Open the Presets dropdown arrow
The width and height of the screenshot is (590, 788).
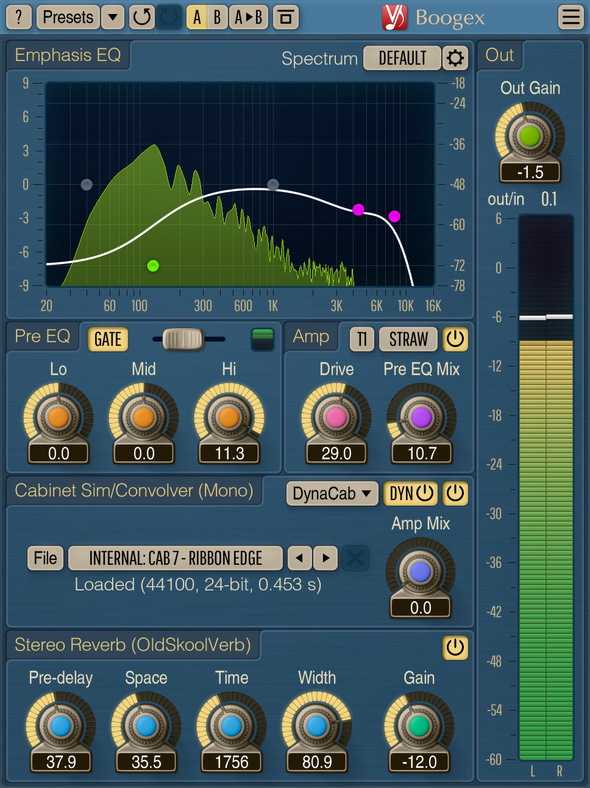click(113, 17)
